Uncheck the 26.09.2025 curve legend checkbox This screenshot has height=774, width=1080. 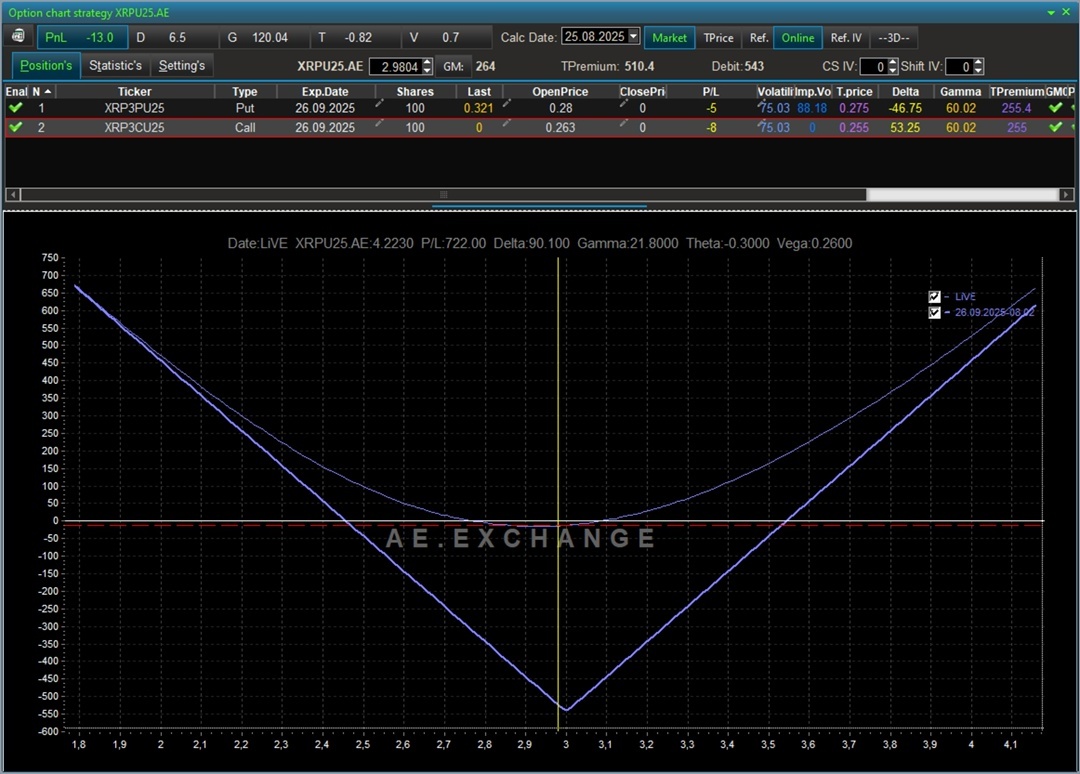pyautogui.click(x=935, y=313)
